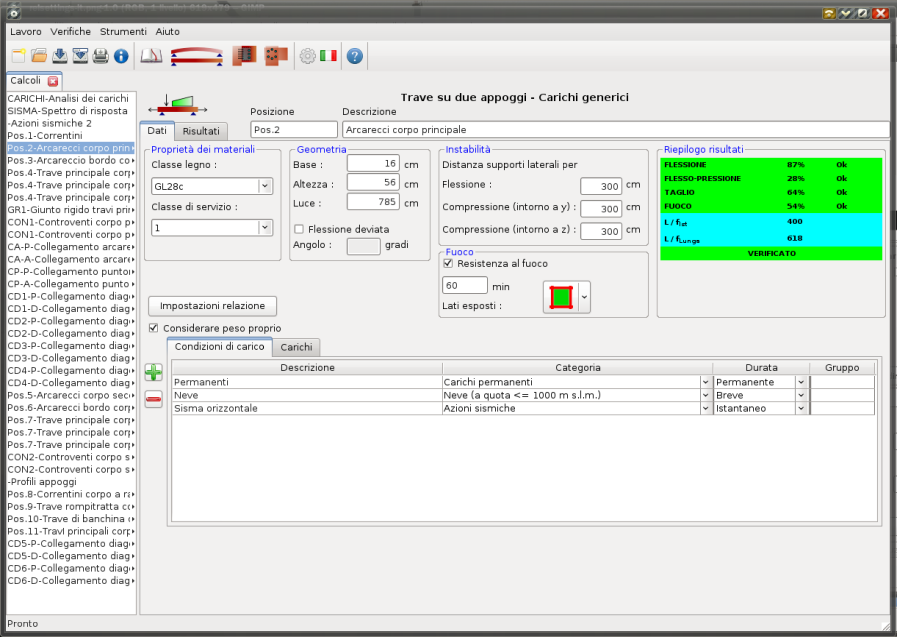Click the new document toolbar icon
This screenshot has height=637, width=897.
click(18, 56)
